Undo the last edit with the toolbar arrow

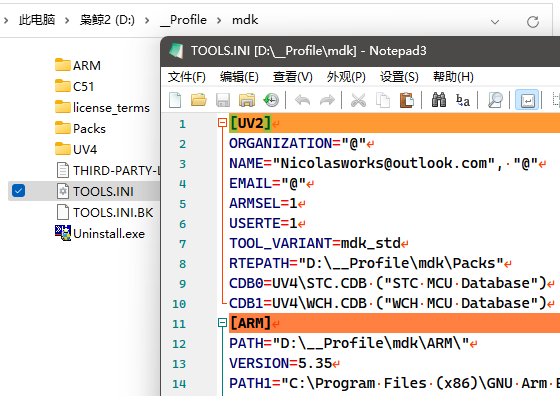[x=302, y=100]
